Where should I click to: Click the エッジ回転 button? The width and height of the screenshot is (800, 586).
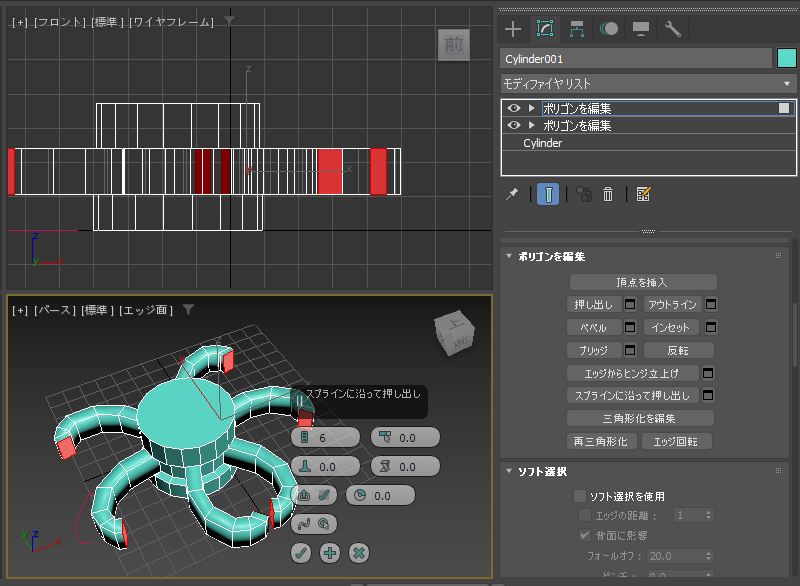[x=677, y=441]
